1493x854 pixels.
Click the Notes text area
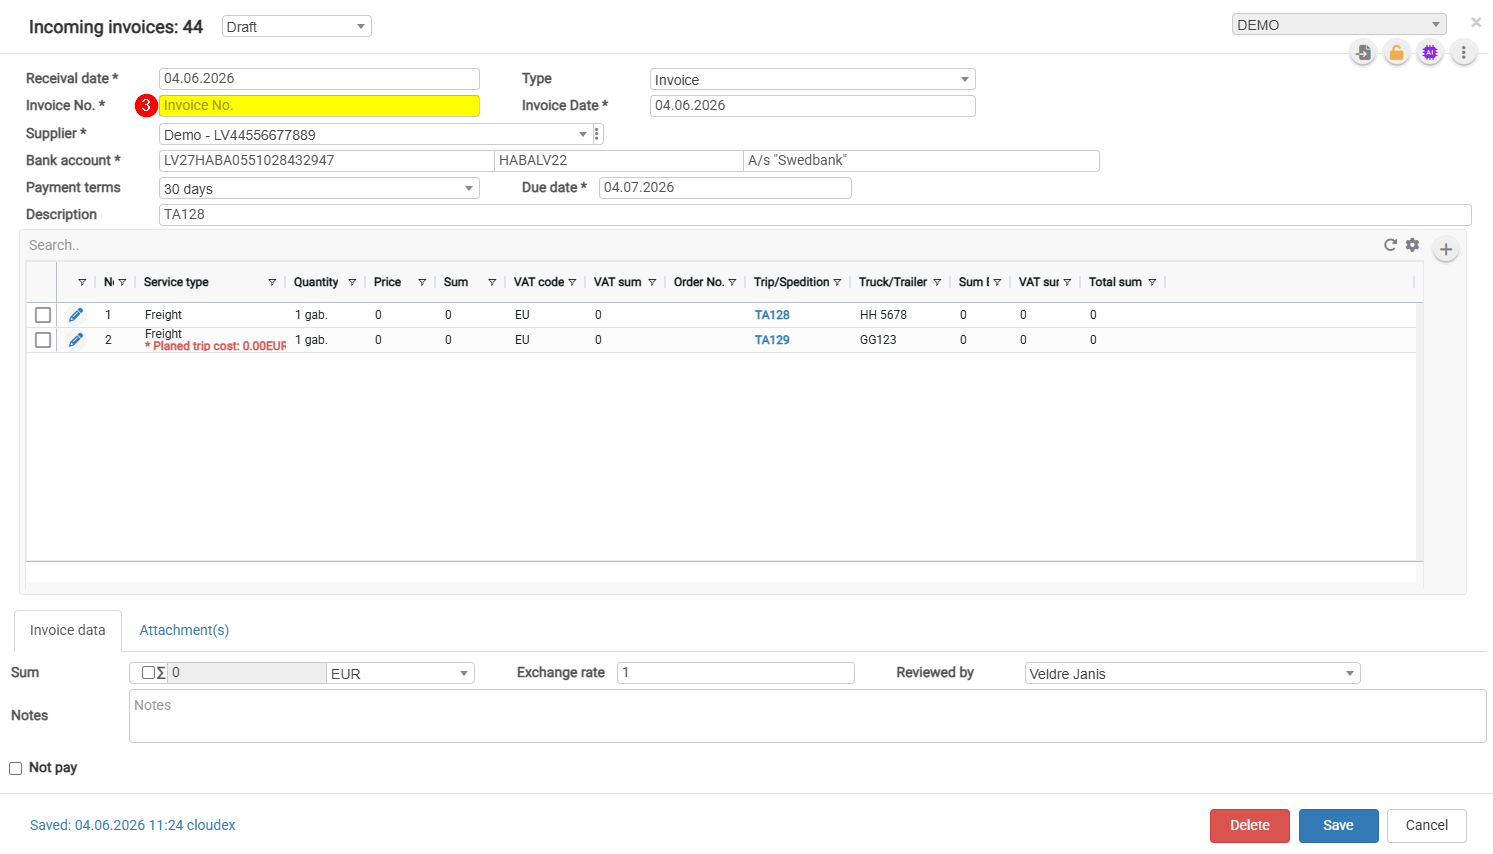(808, 716)
